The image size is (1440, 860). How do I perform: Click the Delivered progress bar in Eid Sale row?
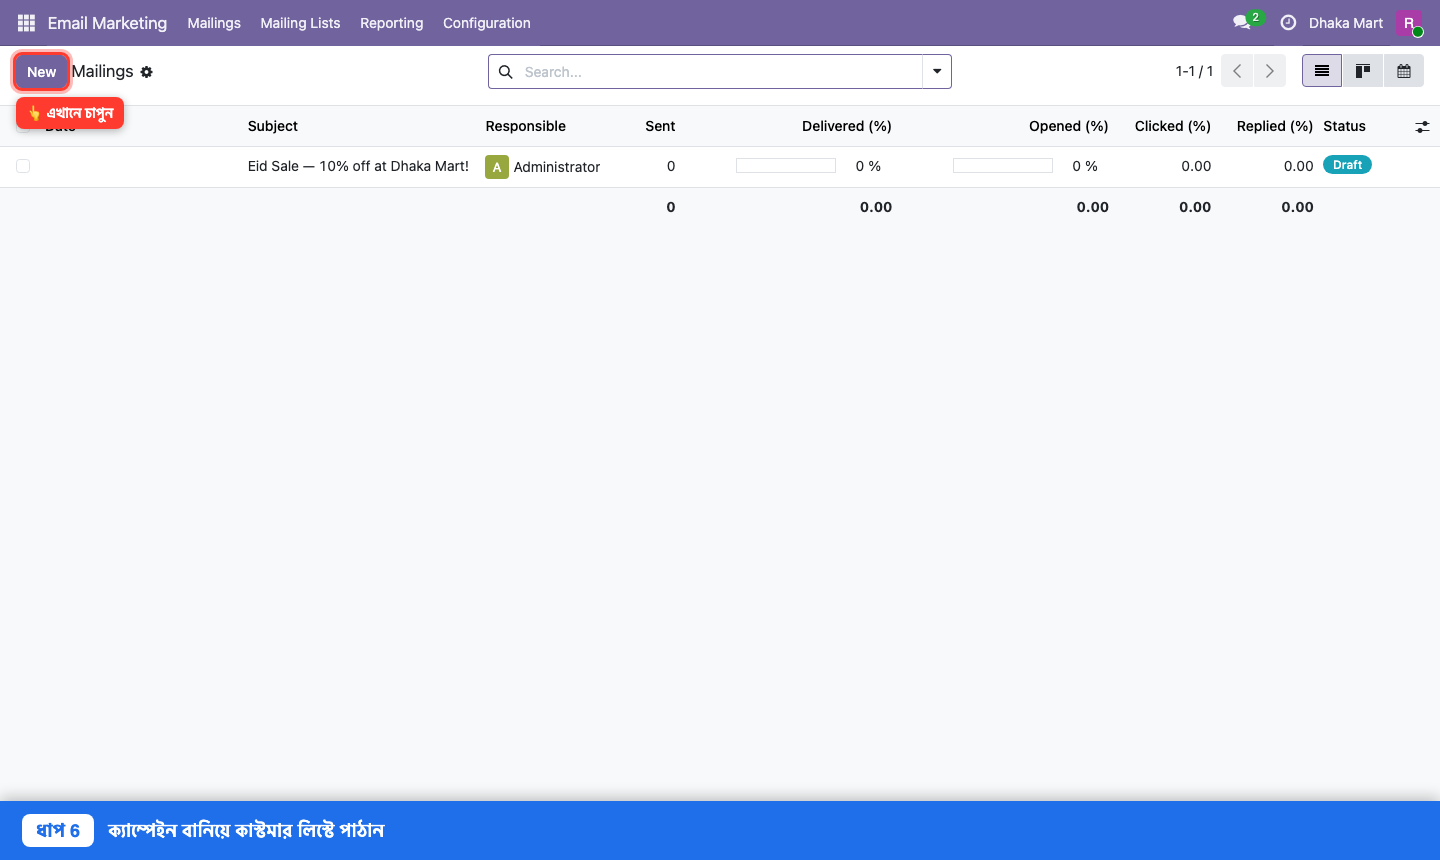tap(786, 166)
